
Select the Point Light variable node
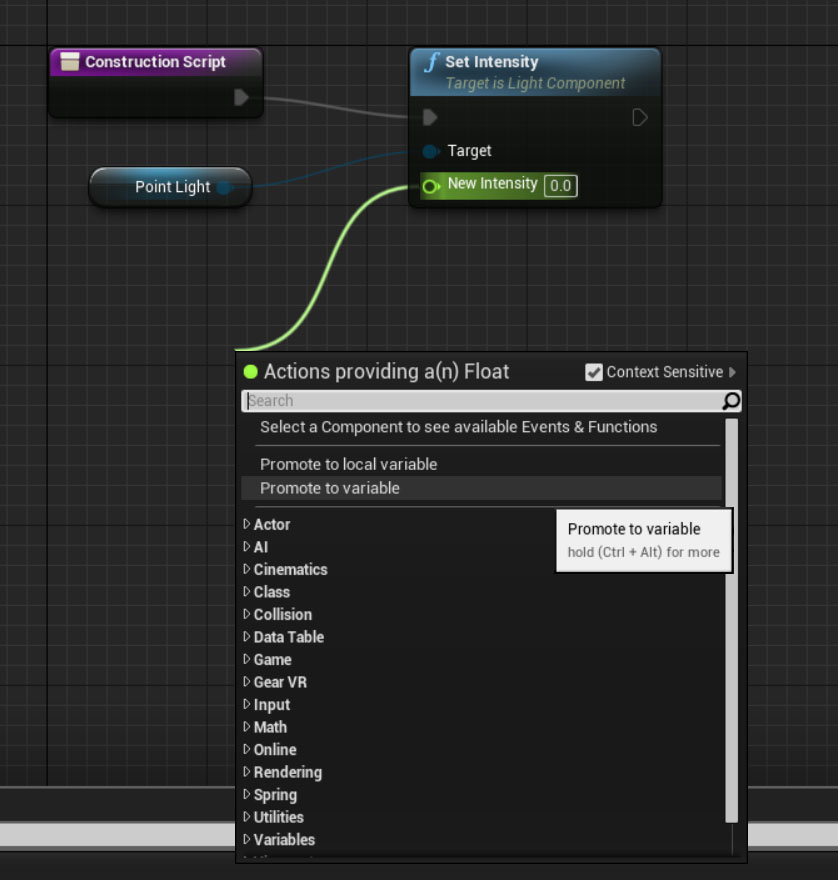(170, 187)
